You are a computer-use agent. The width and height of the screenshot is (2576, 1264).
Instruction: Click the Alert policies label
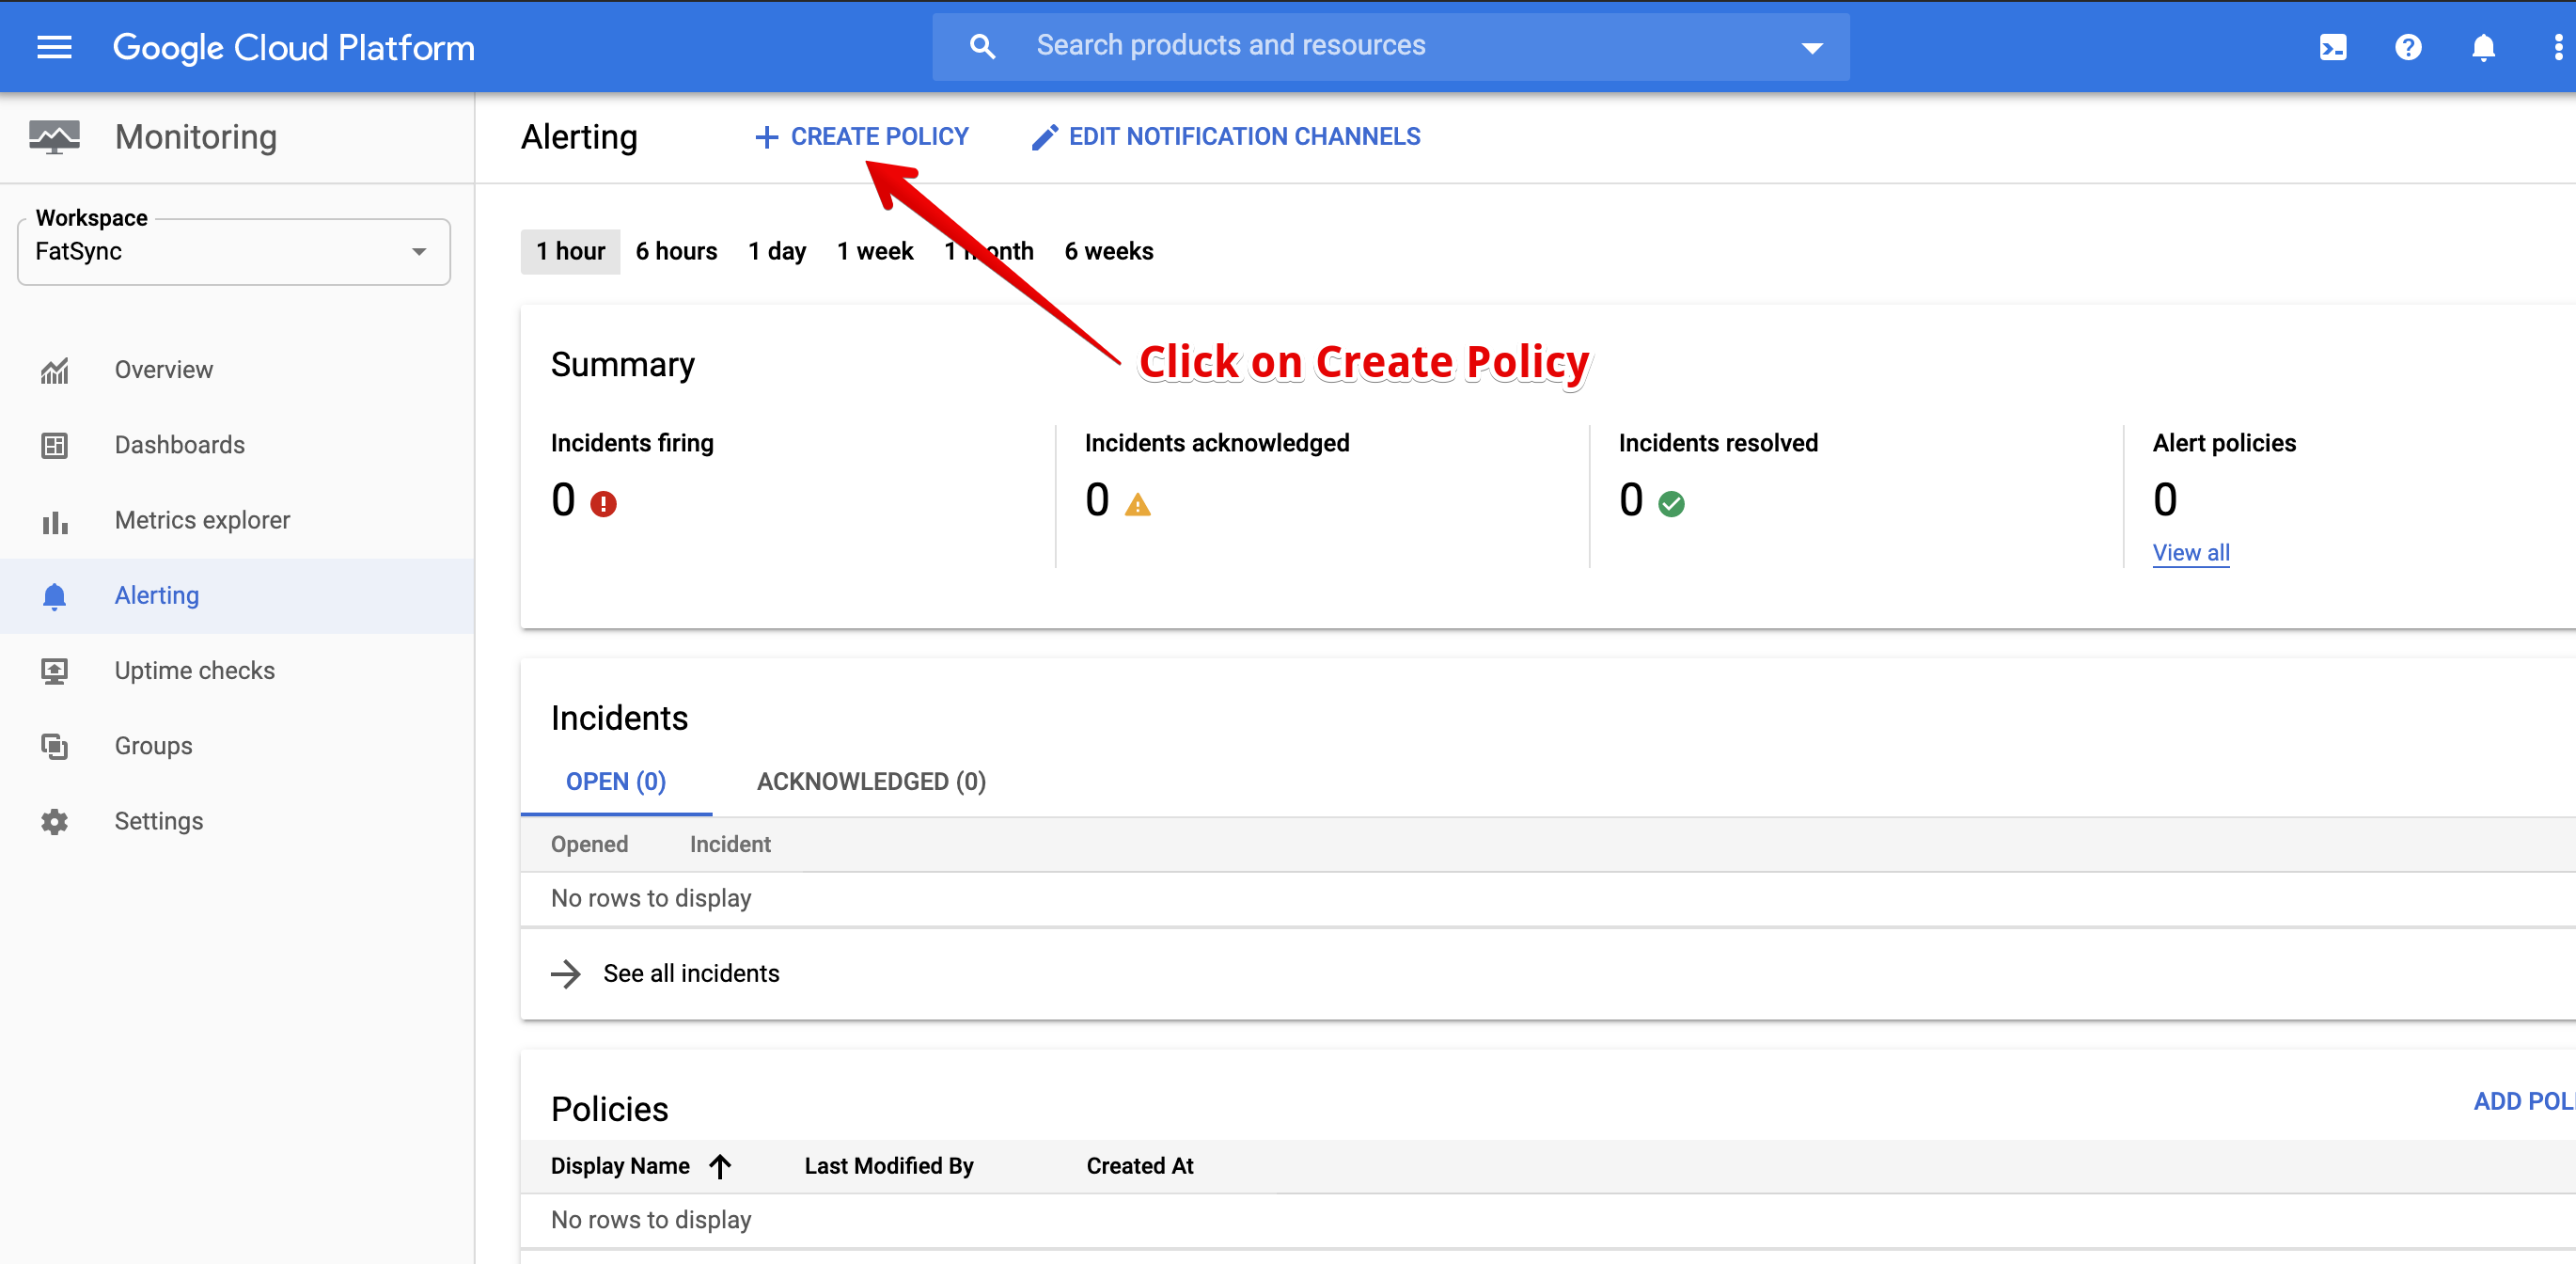pyautogui.click(x=2224, y=443)
